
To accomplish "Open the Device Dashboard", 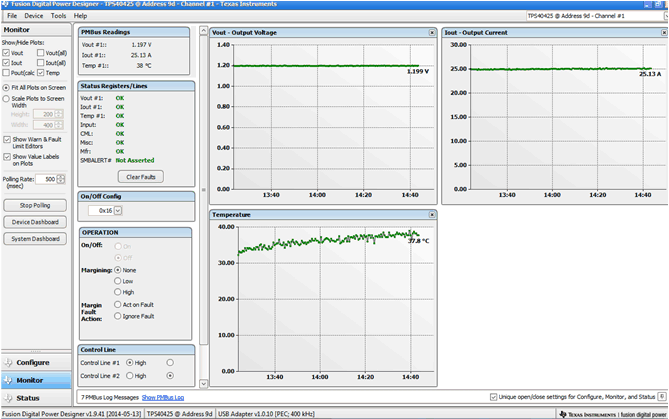I will click(x=35, y=222).
